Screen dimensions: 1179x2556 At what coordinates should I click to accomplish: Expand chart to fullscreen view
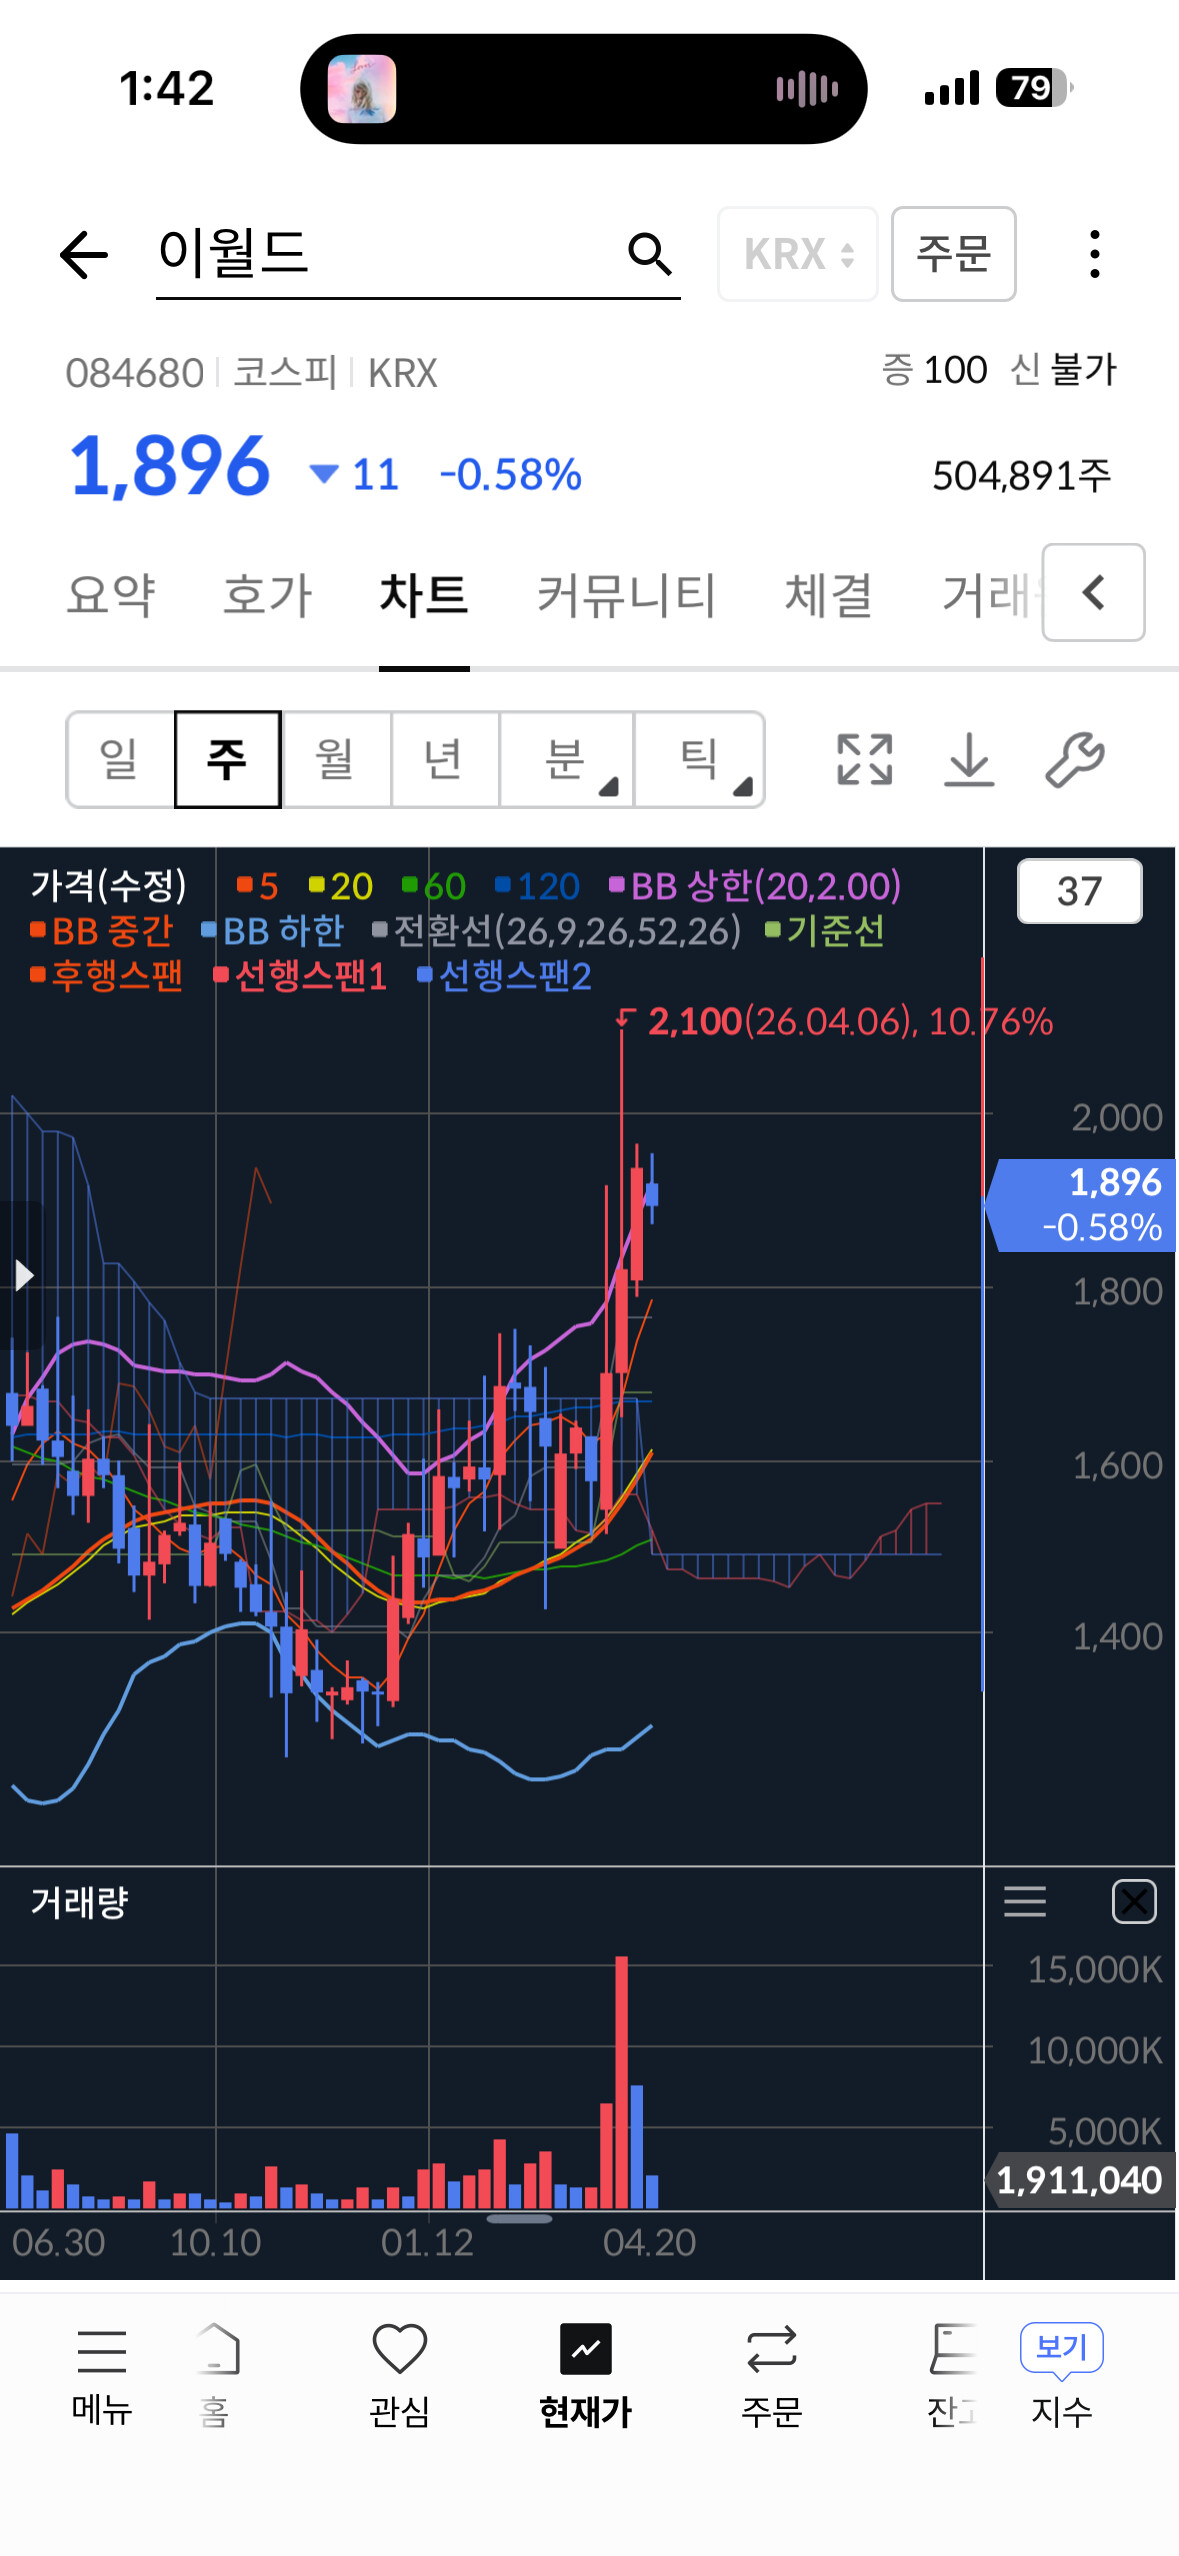[864, 760]
